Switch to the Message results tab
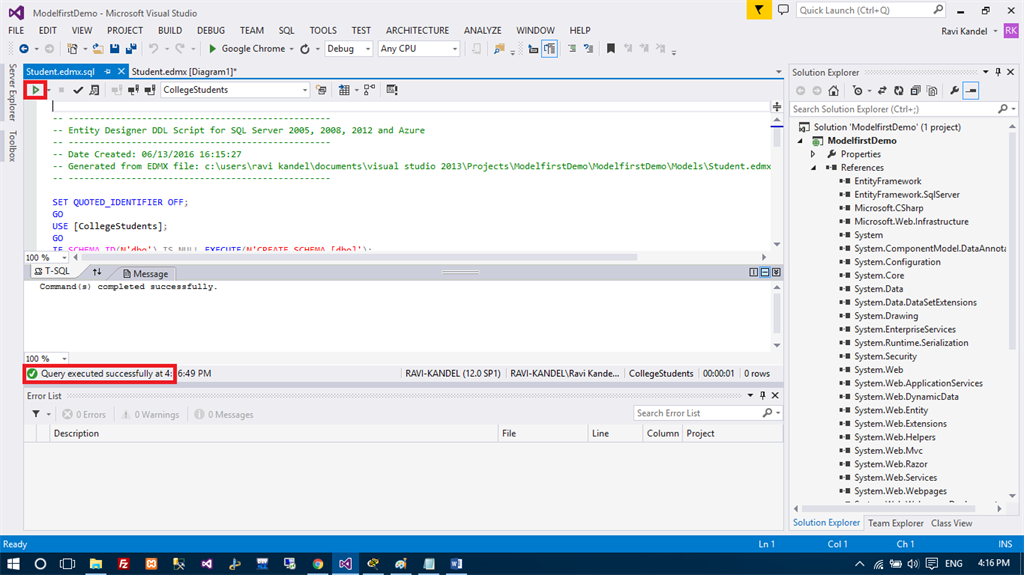 click(144, 273)
